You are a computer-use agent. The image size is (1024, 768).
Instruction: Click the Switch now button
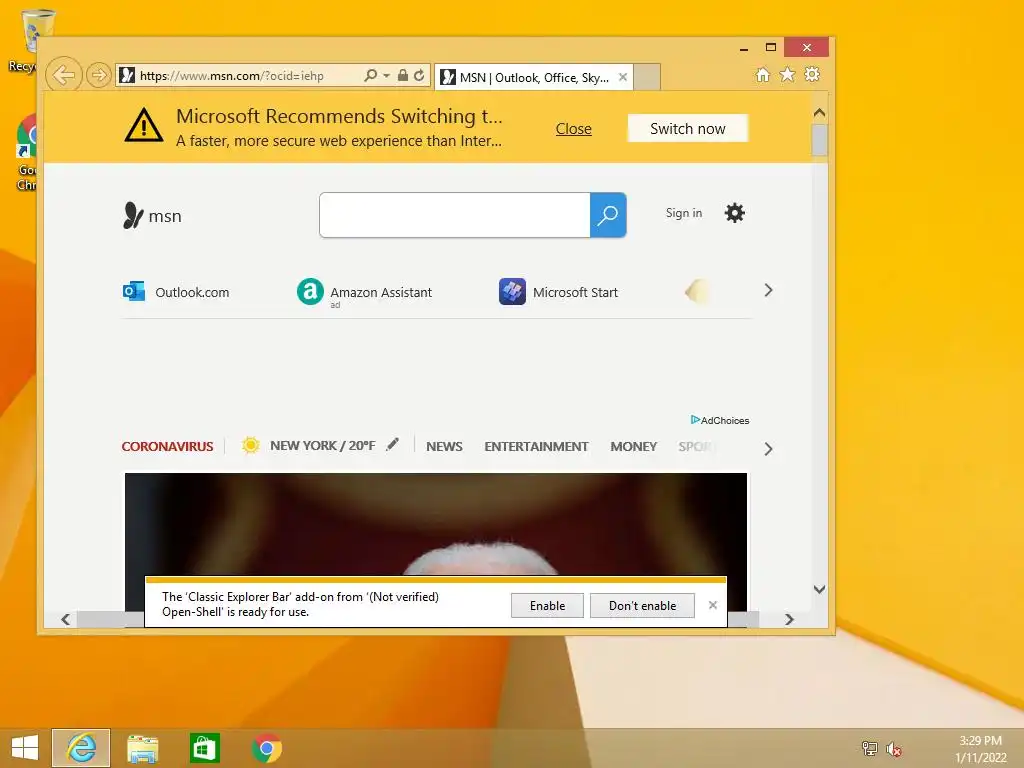click(x=688, y=129)
